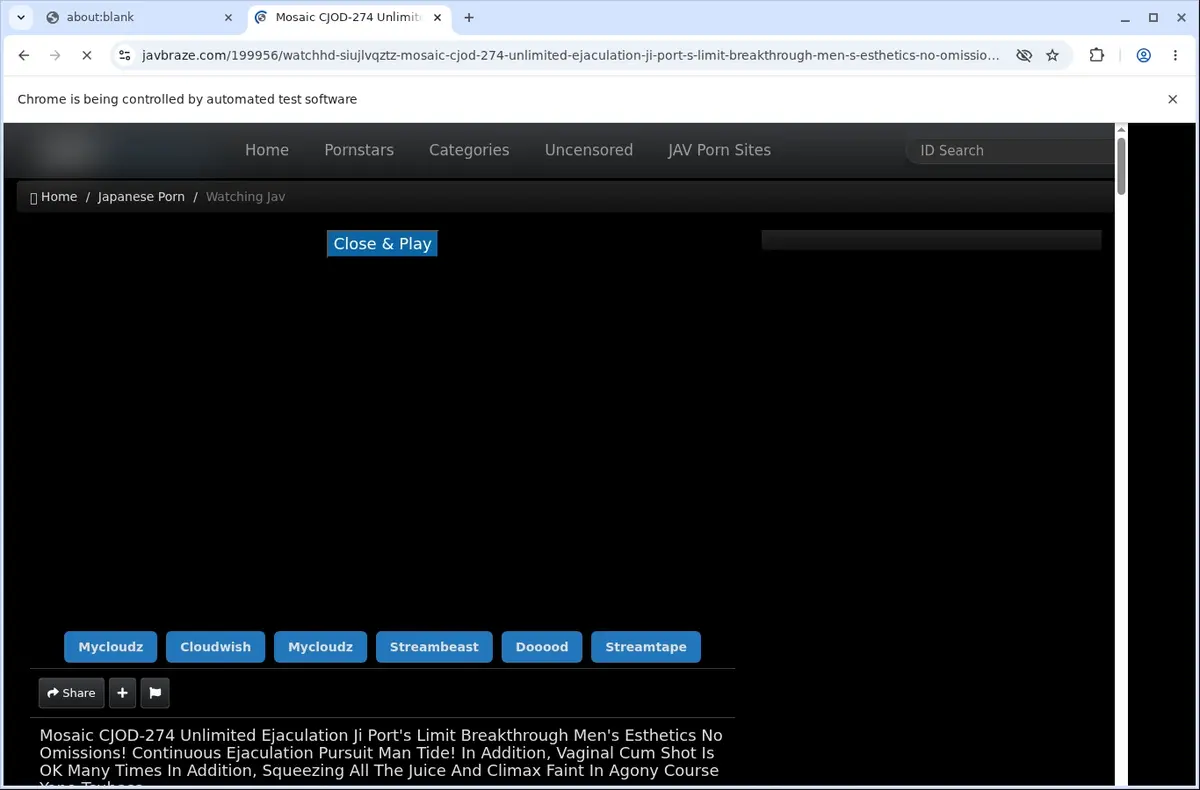
Task: Open the Chrome three-dot menu
Action: coord(1175,56)
